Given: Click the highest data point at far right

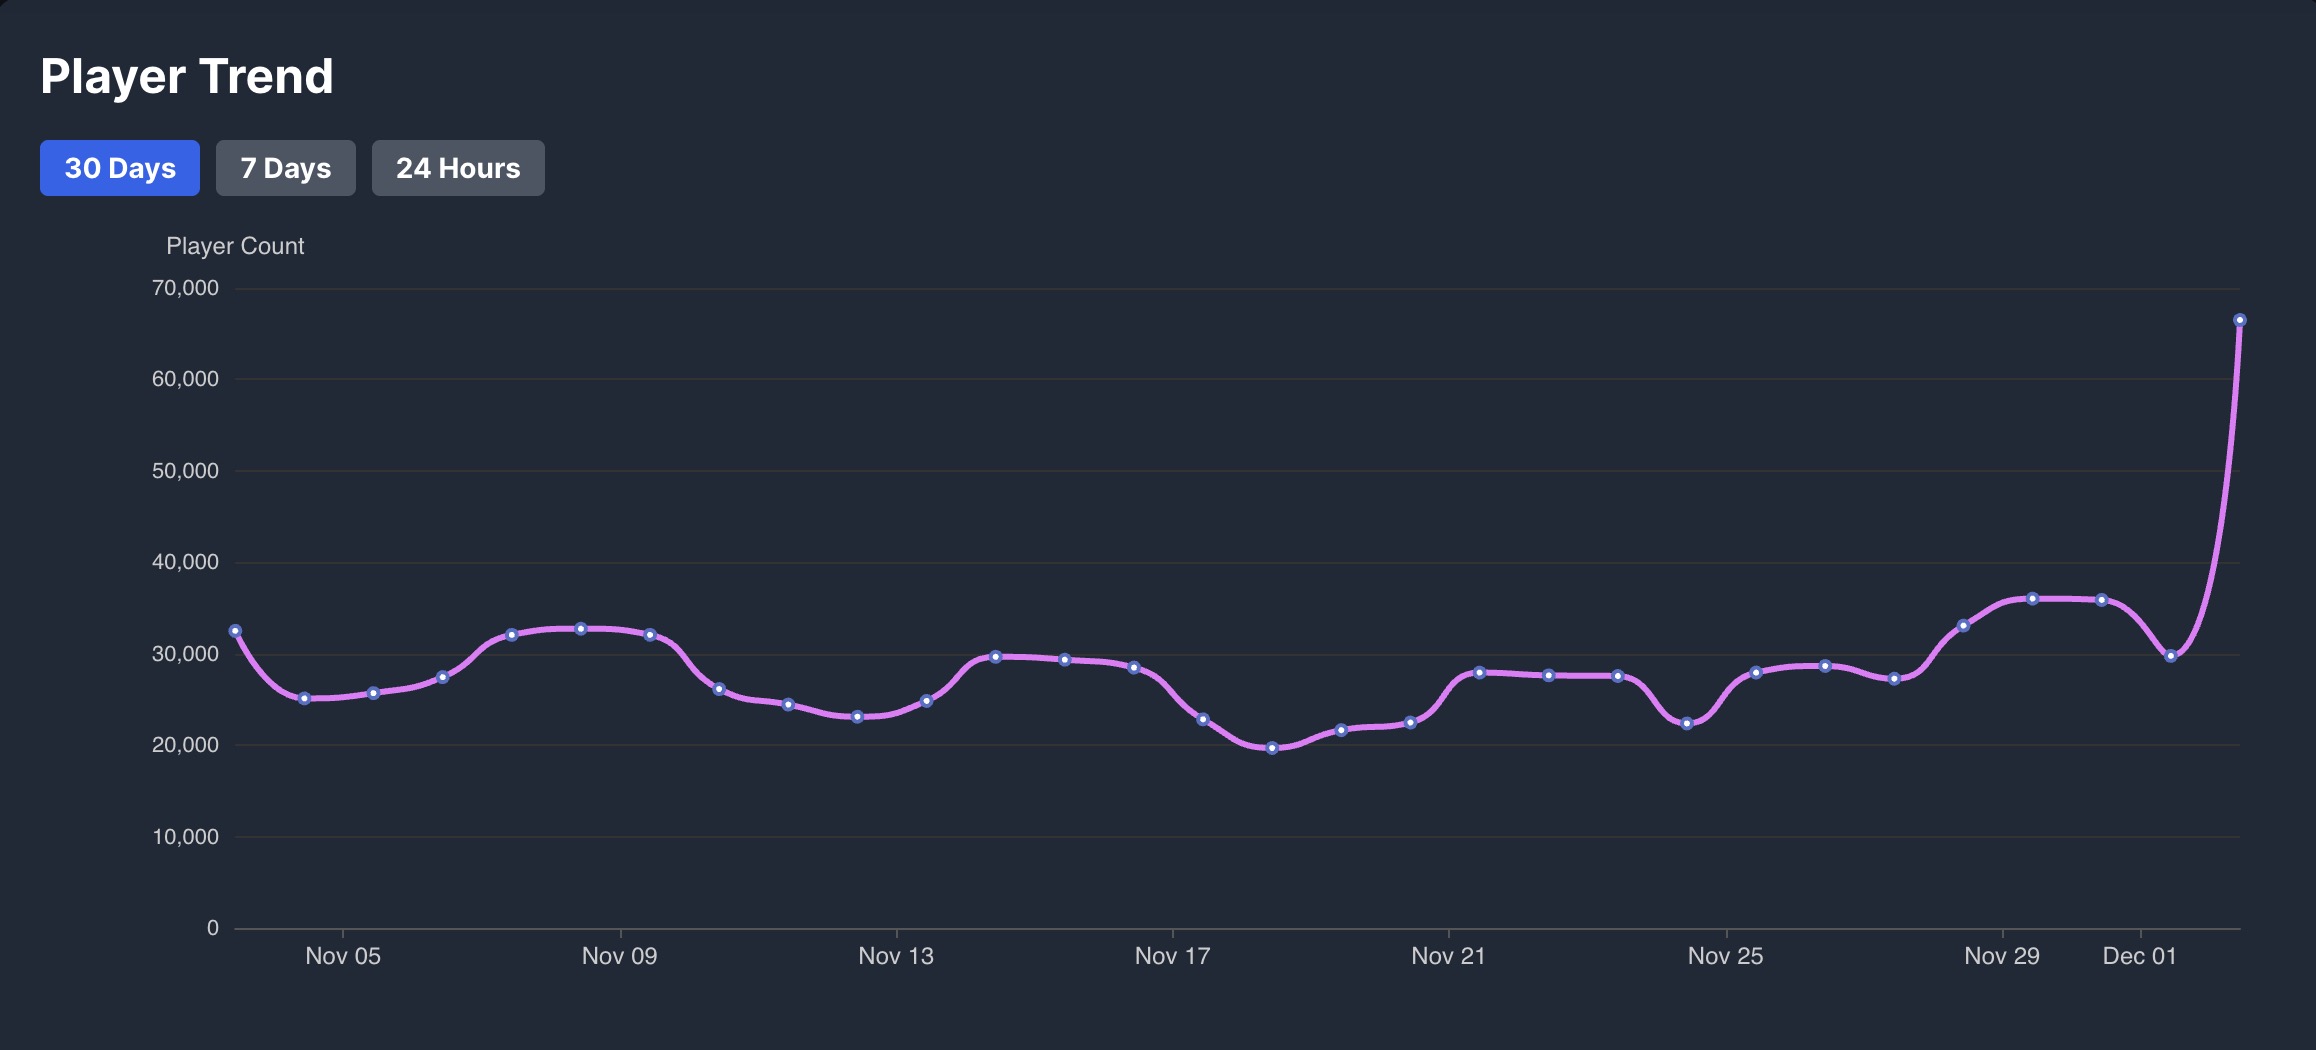Looking at the screenshot, I should point(2239,320).
